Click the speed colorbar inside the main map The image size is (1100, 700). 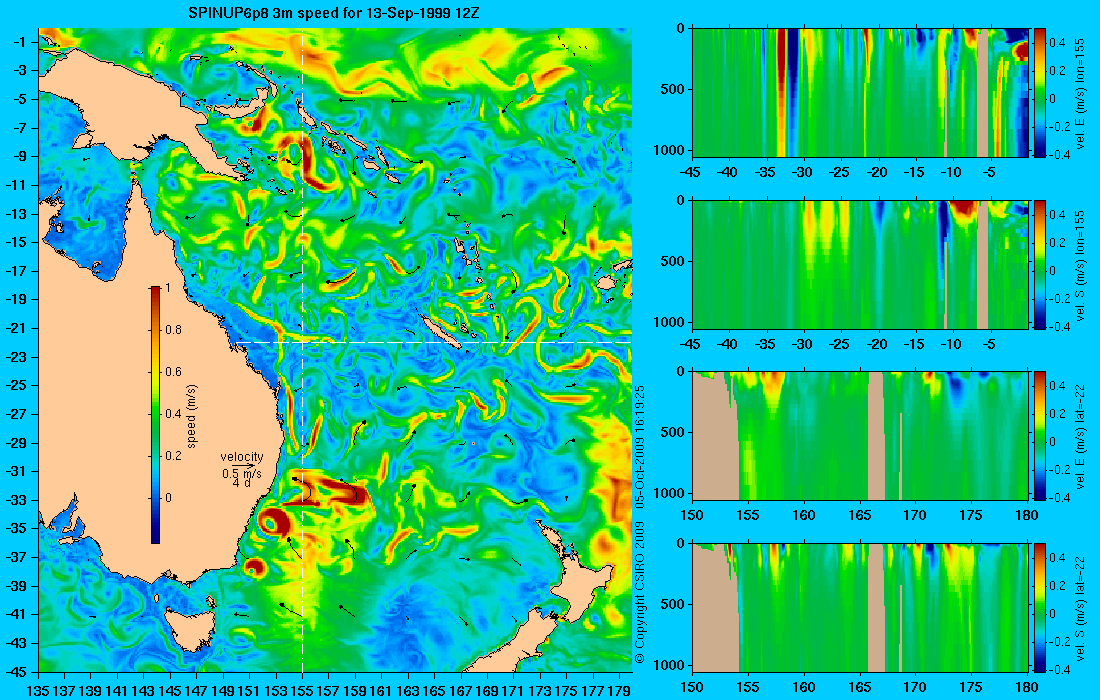point(155,415)
